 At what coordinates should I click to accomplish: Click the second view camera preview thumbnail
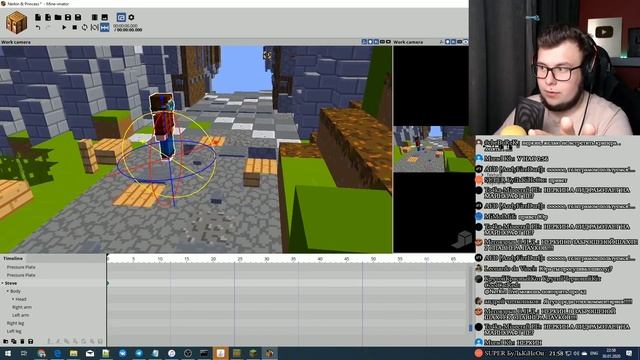[x=431, y=149]
